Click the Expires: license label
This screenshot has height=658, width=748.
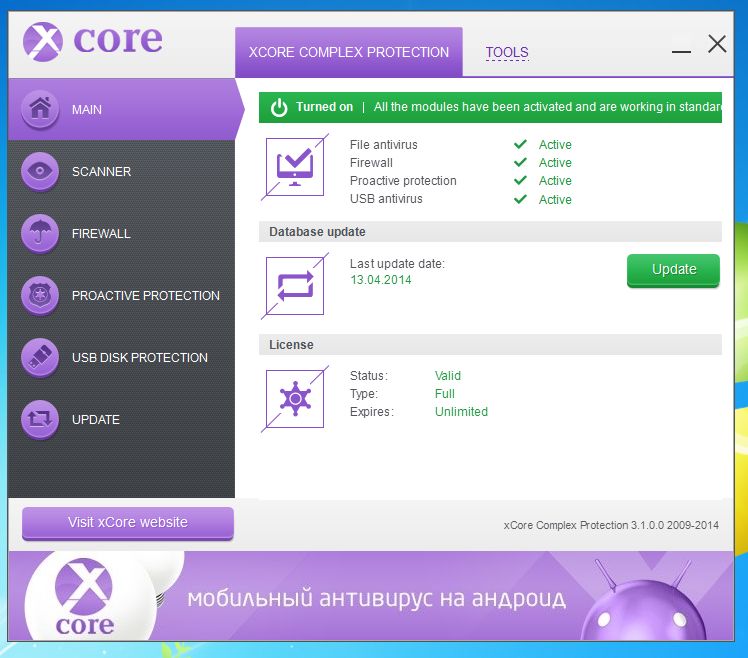point(372,412)
